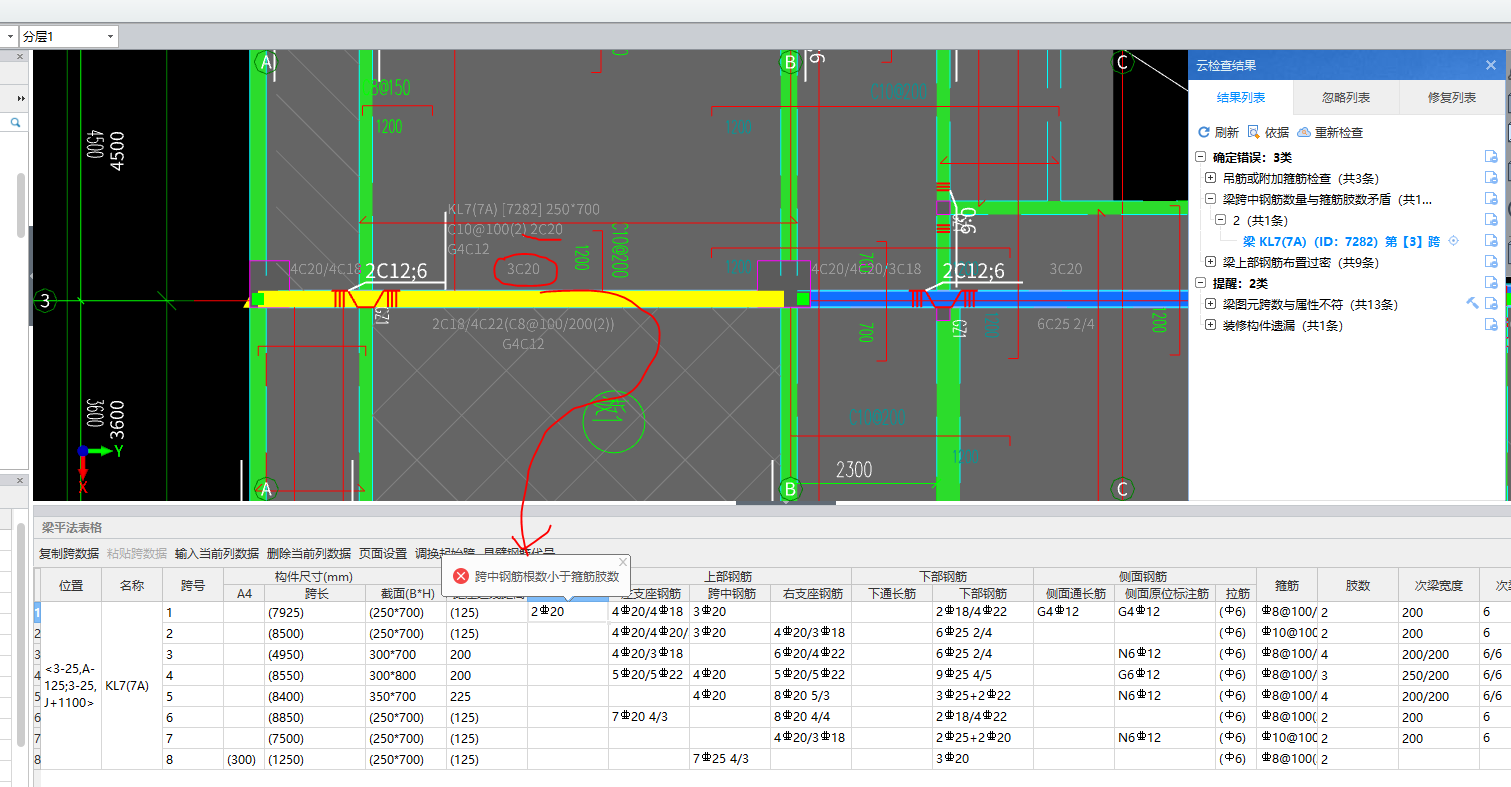Click 复制跨数据 button
The height and width of the screenshot is (787, 1511).
[69, 553]
